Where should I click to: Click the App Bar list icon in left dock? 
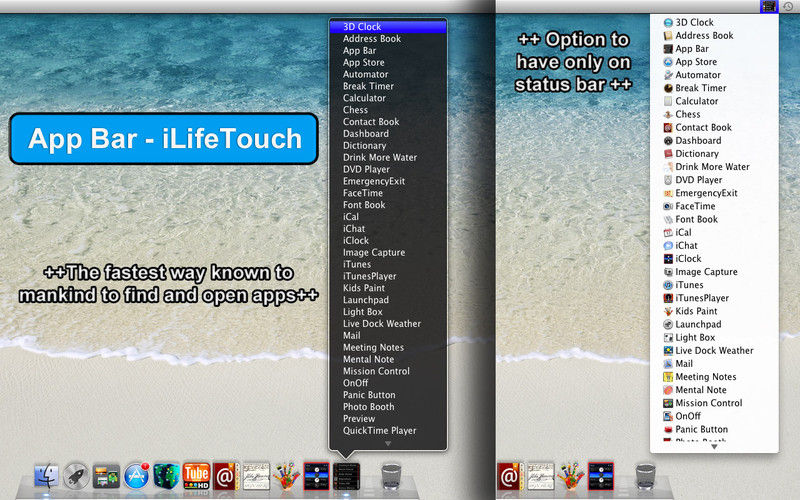[346, 476]
